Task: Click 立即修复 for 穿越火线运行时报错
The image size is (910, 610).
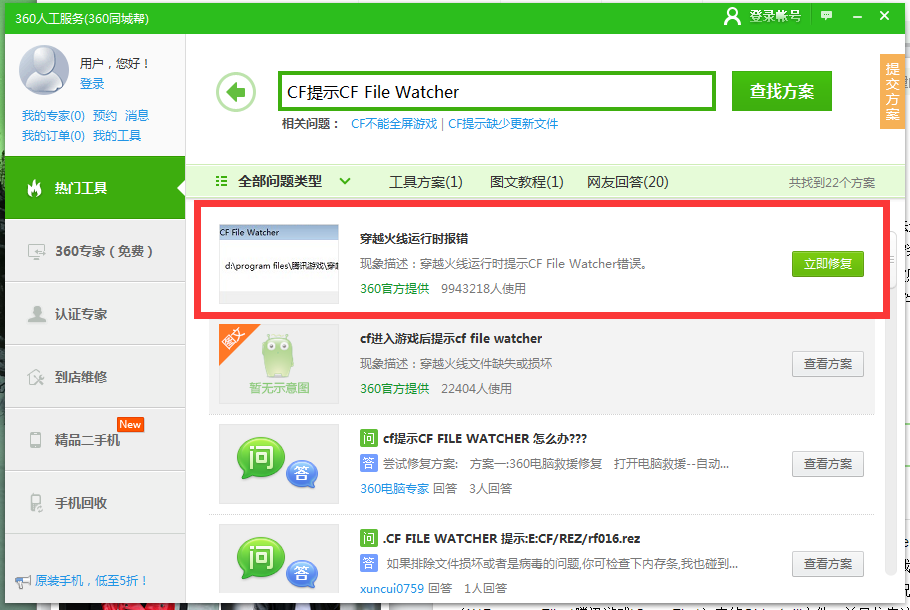Action: (x=828, y=264)
